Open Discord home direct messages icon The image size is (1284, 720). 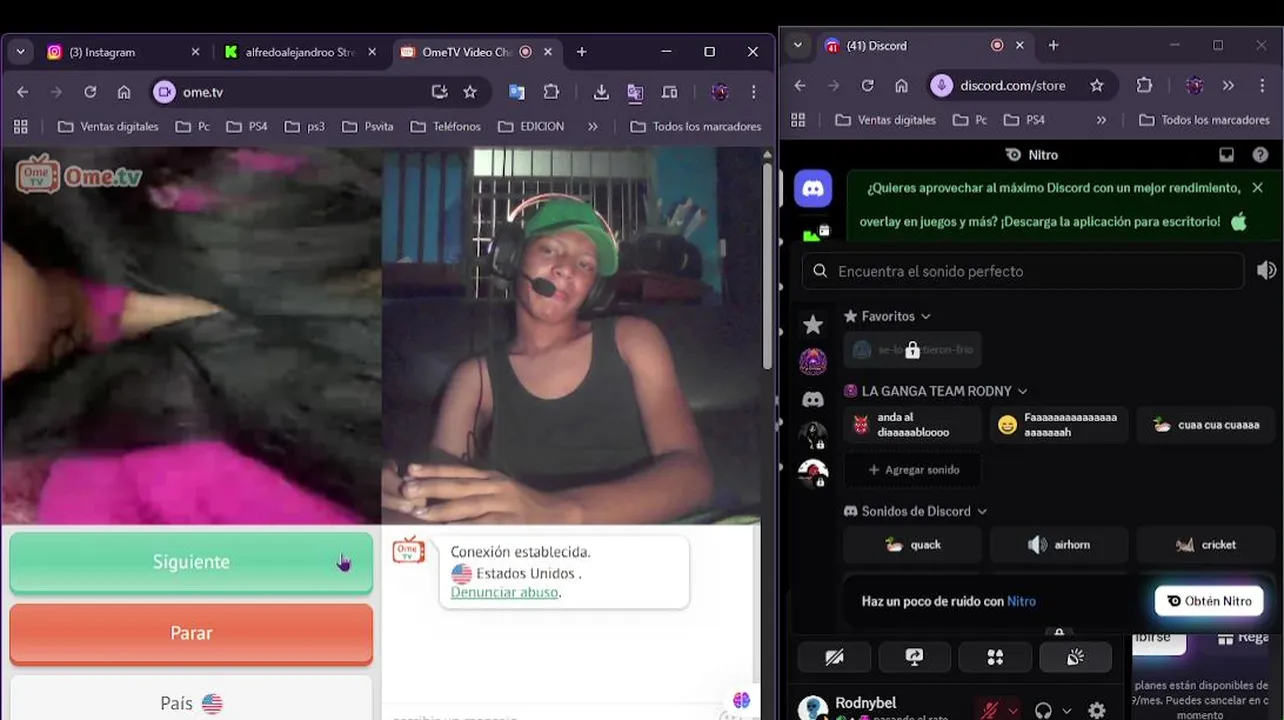coord(813,188)
